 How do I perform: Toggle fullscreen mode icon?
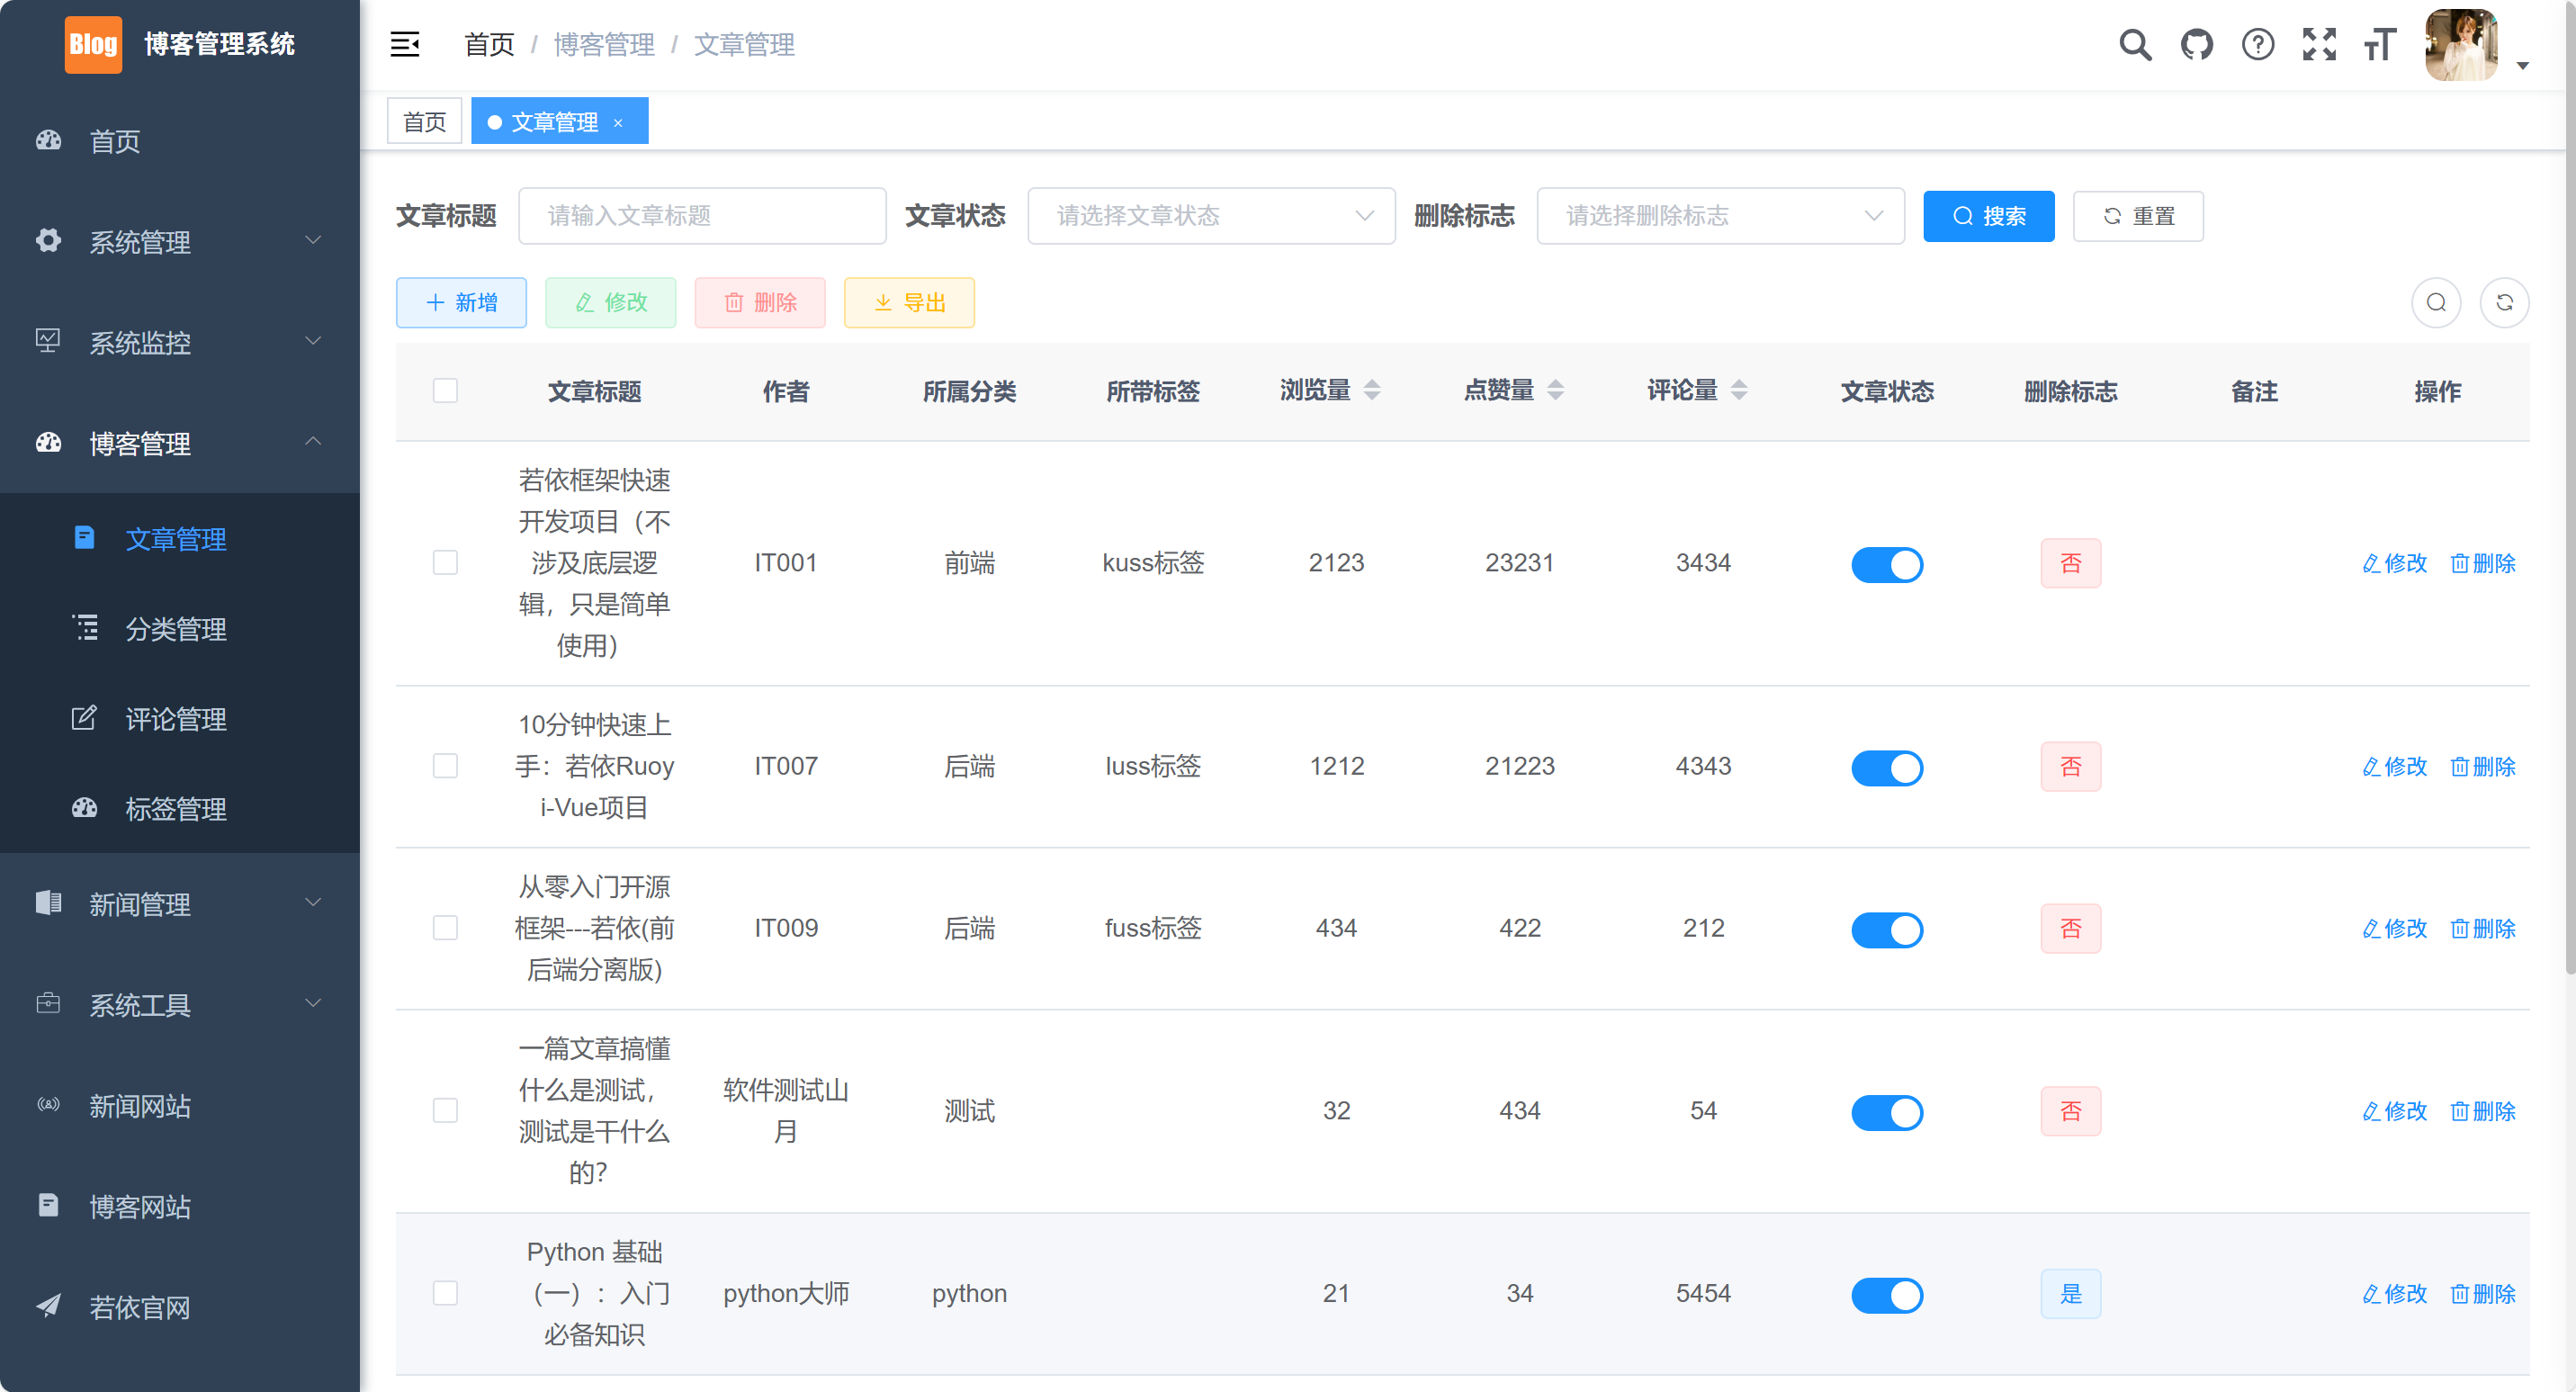(2318, 44)
